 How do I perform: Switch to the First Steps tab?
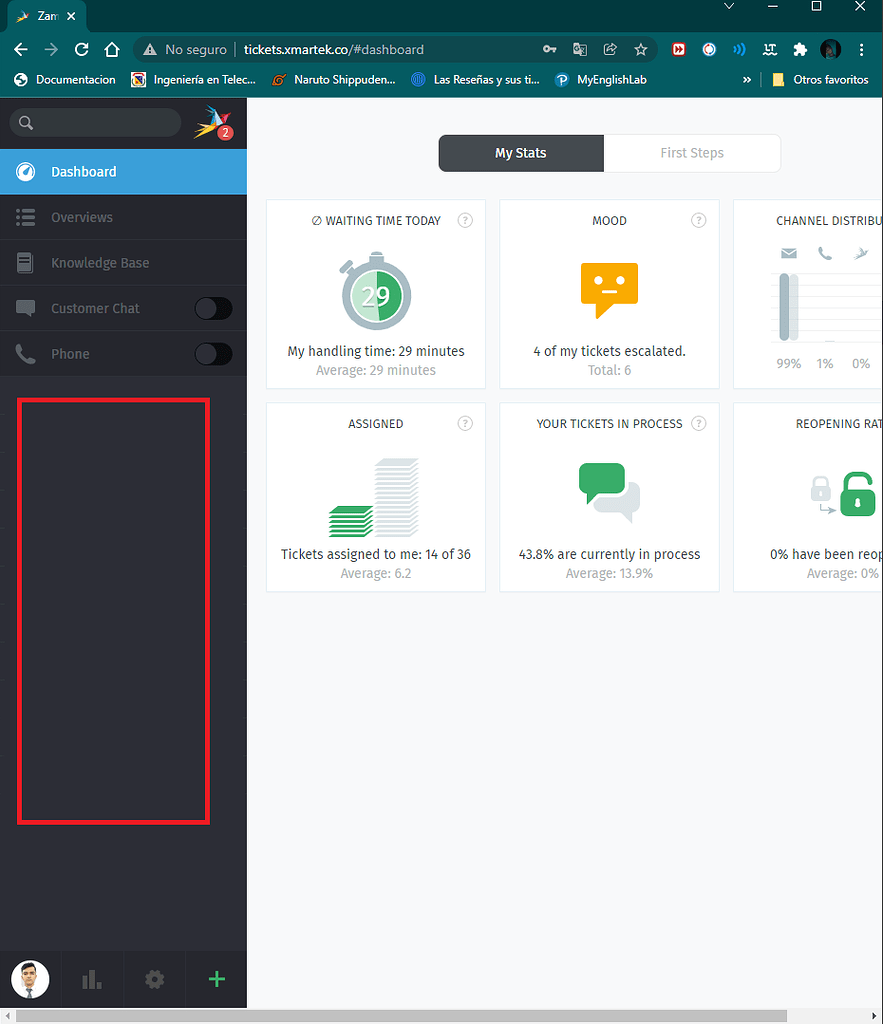tap(692, 153)
